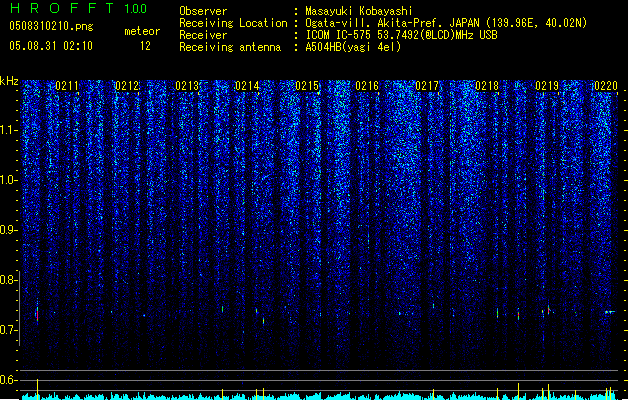This screenshot has height=400, width=629.
Task: Click the Receiving antenna label
Action: click(x=230, y=47)
